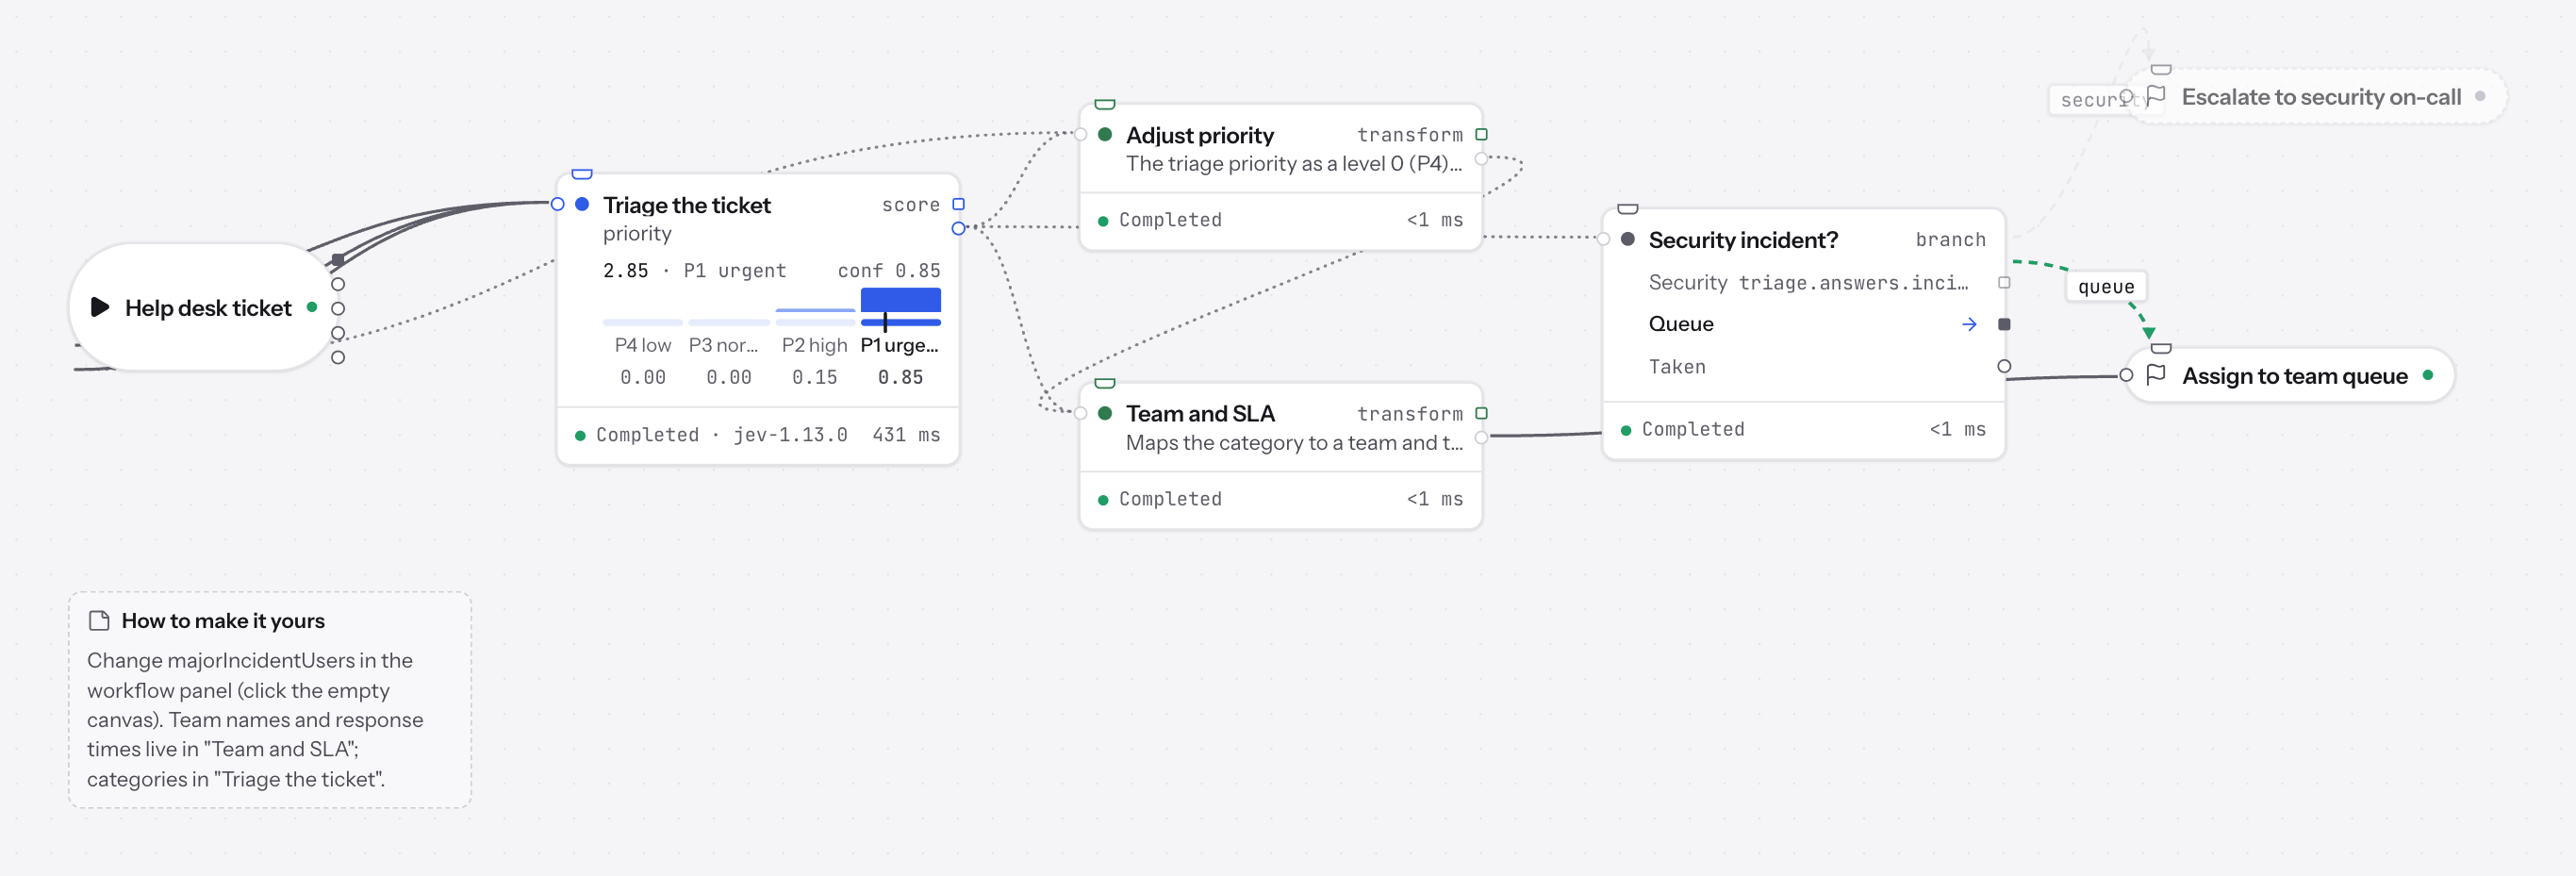Viewport: 2576px width, 876px height.
Task: Click the top handle tab above Security incident?
Action: [1628, 209]
